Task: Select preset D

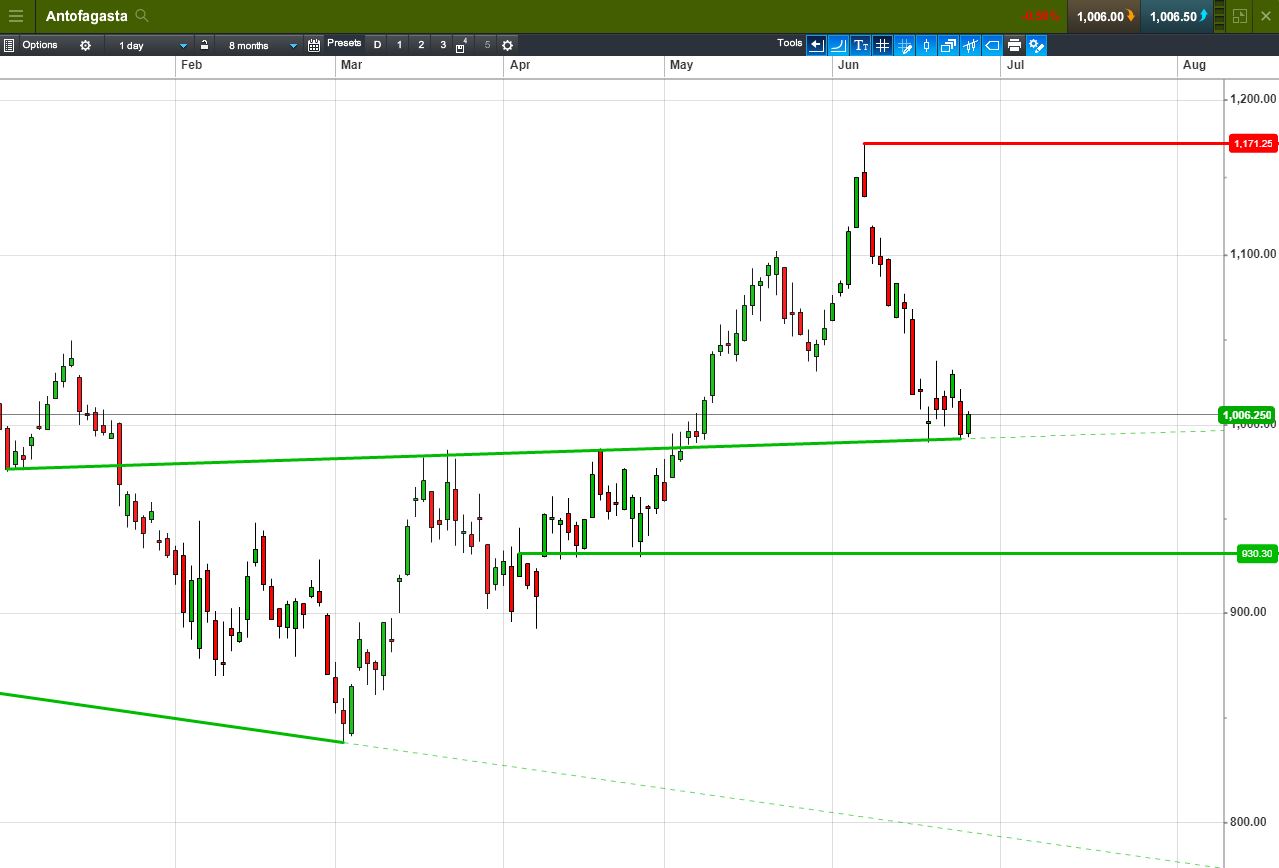Action: 377,45
